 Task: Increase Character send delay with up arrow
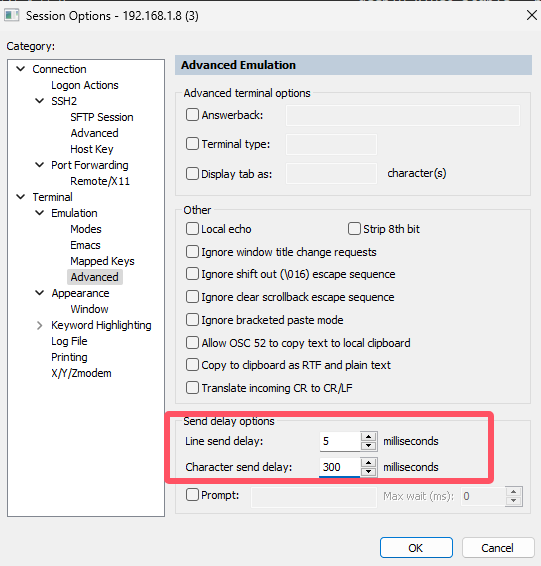(368, 463)
